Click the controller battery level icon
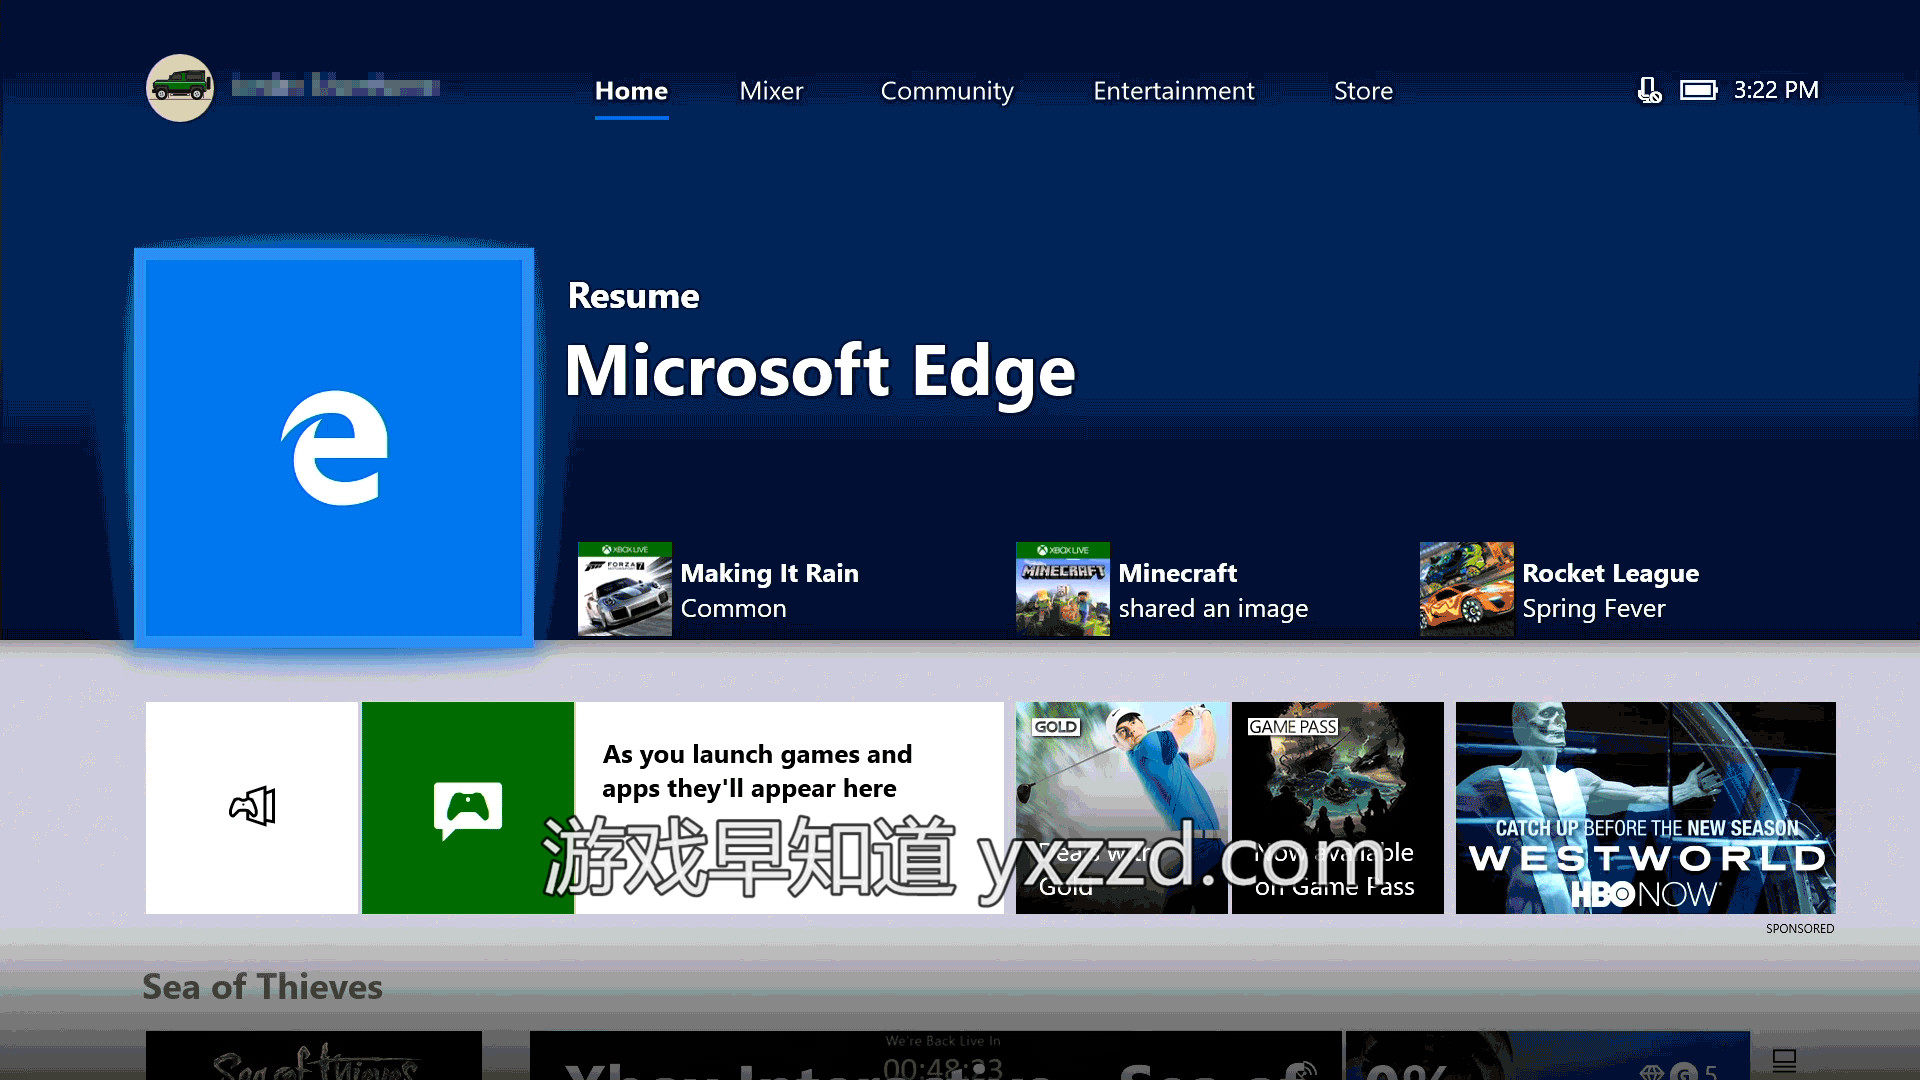This screenshot has width=1920, height=1080. point(1698,91)
